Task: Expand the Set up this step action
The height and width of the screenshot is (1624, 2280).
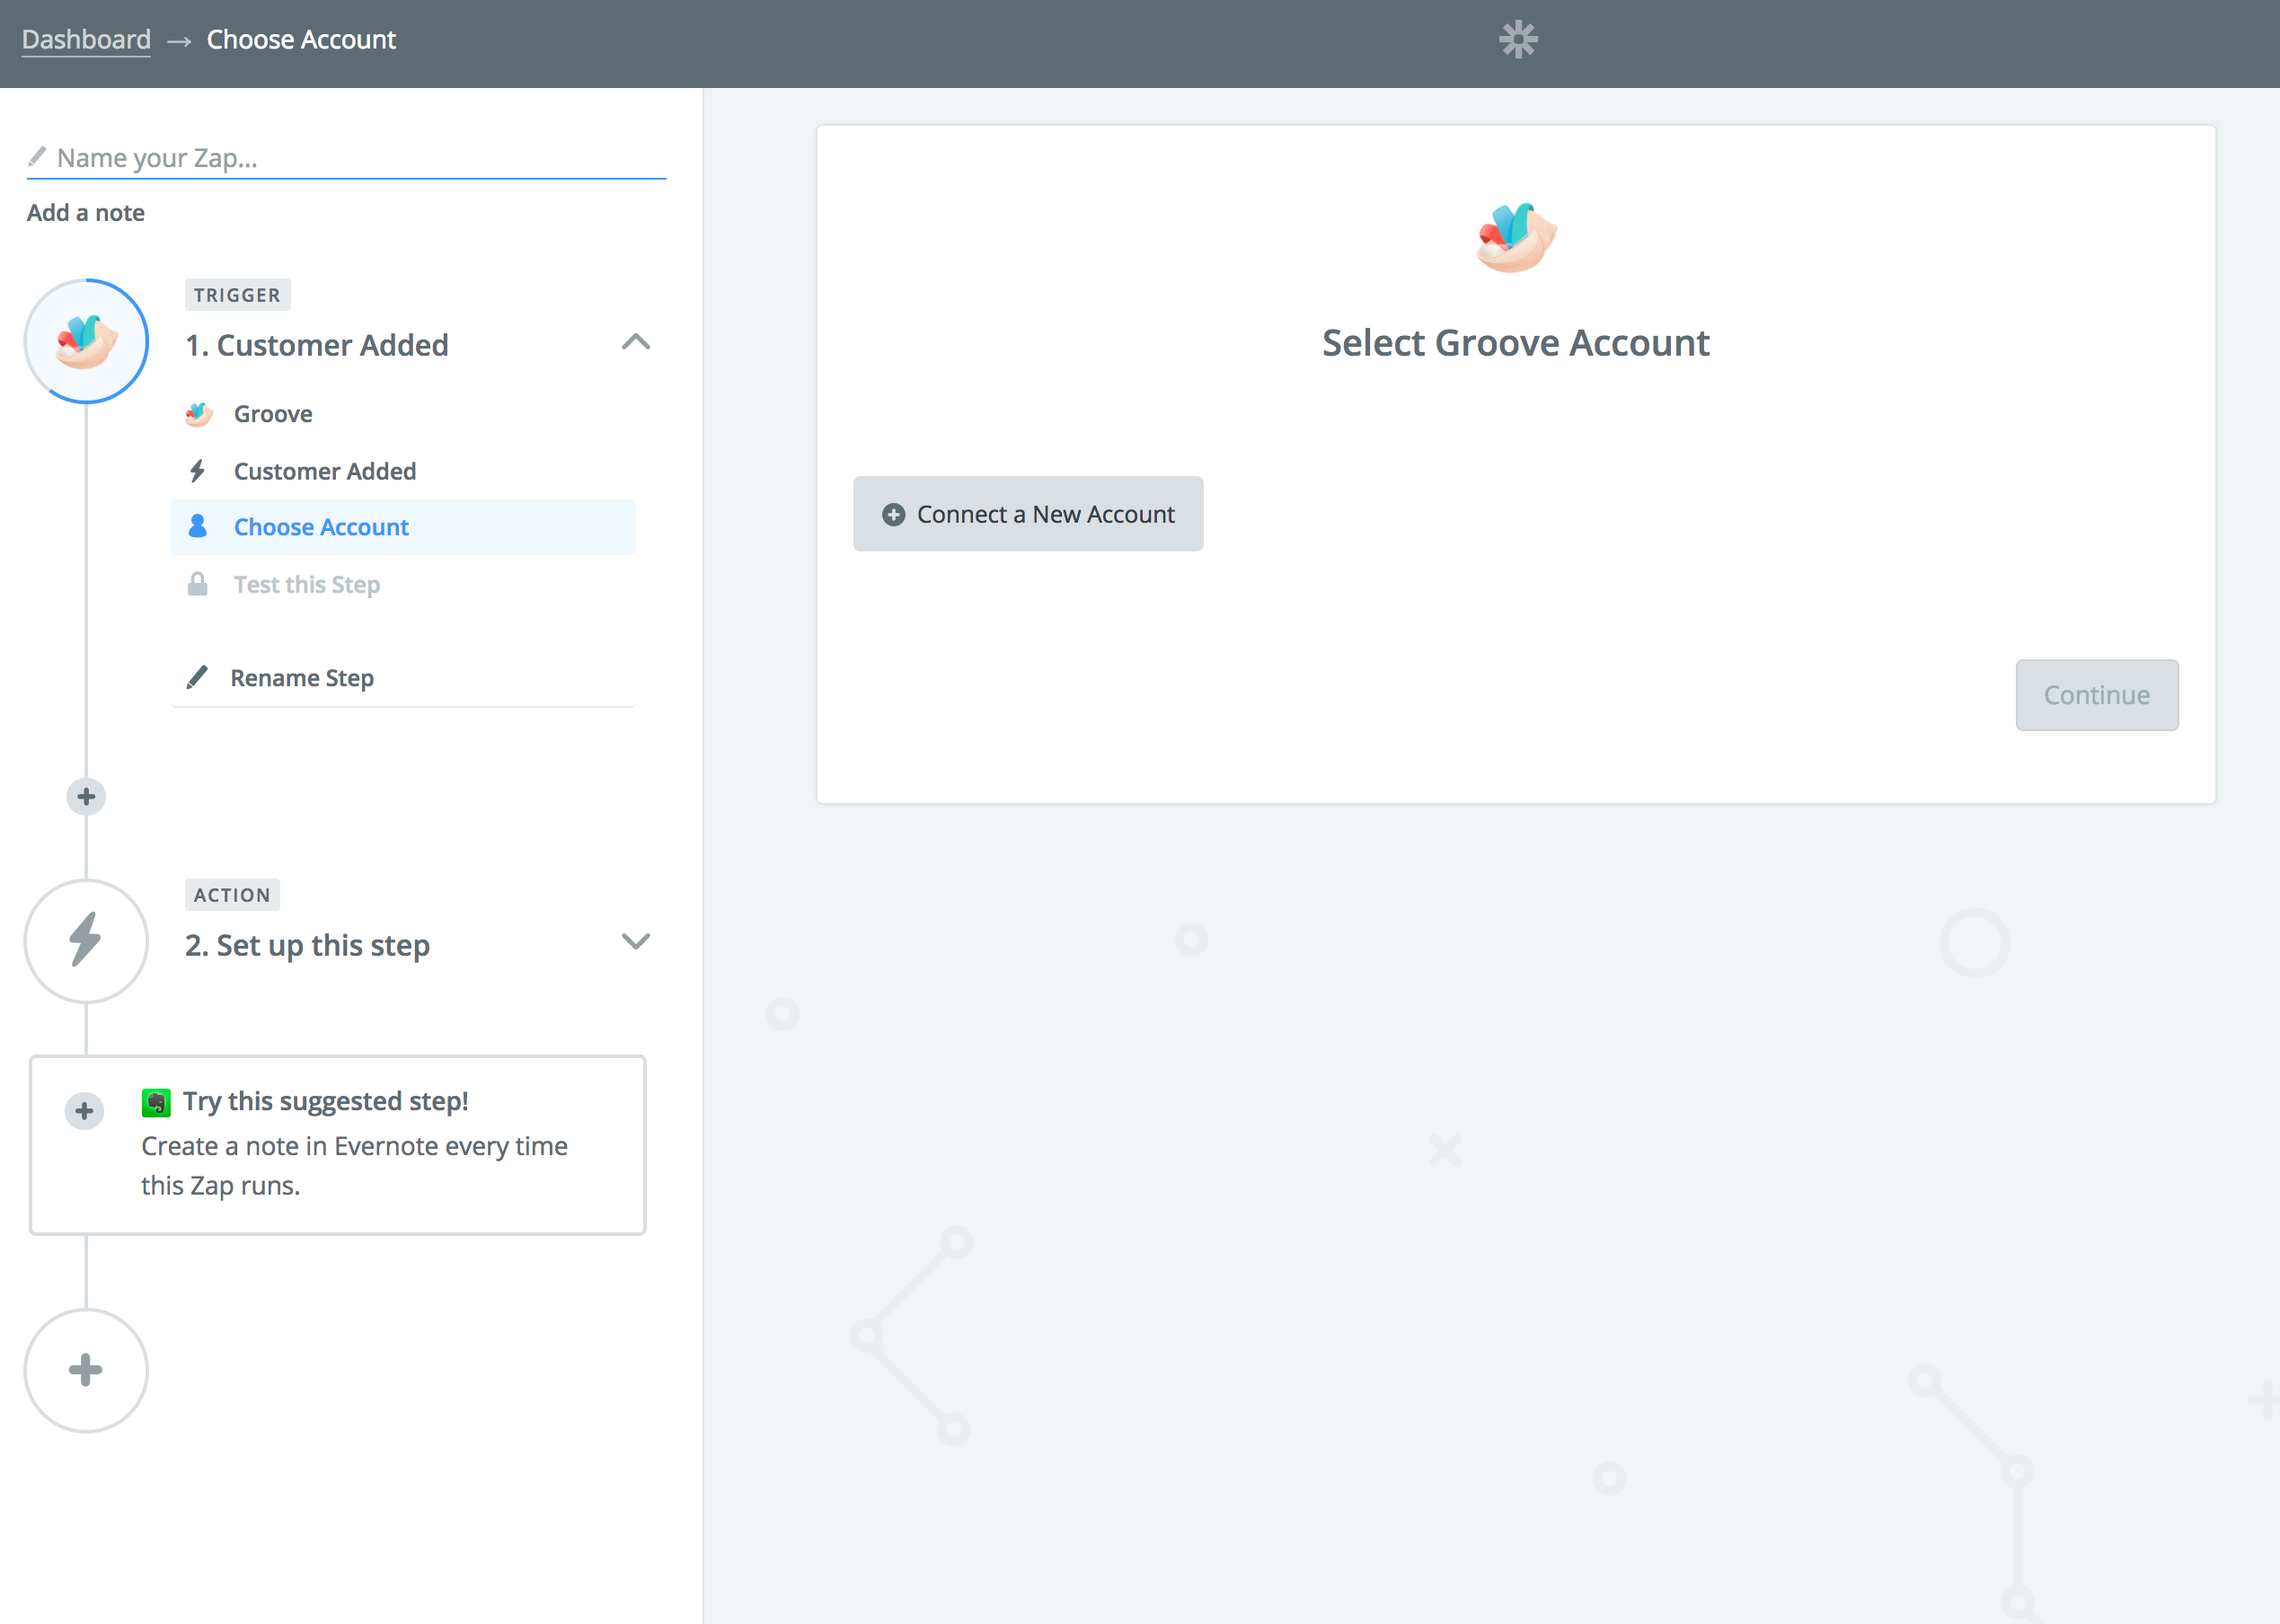Action: 635,942
